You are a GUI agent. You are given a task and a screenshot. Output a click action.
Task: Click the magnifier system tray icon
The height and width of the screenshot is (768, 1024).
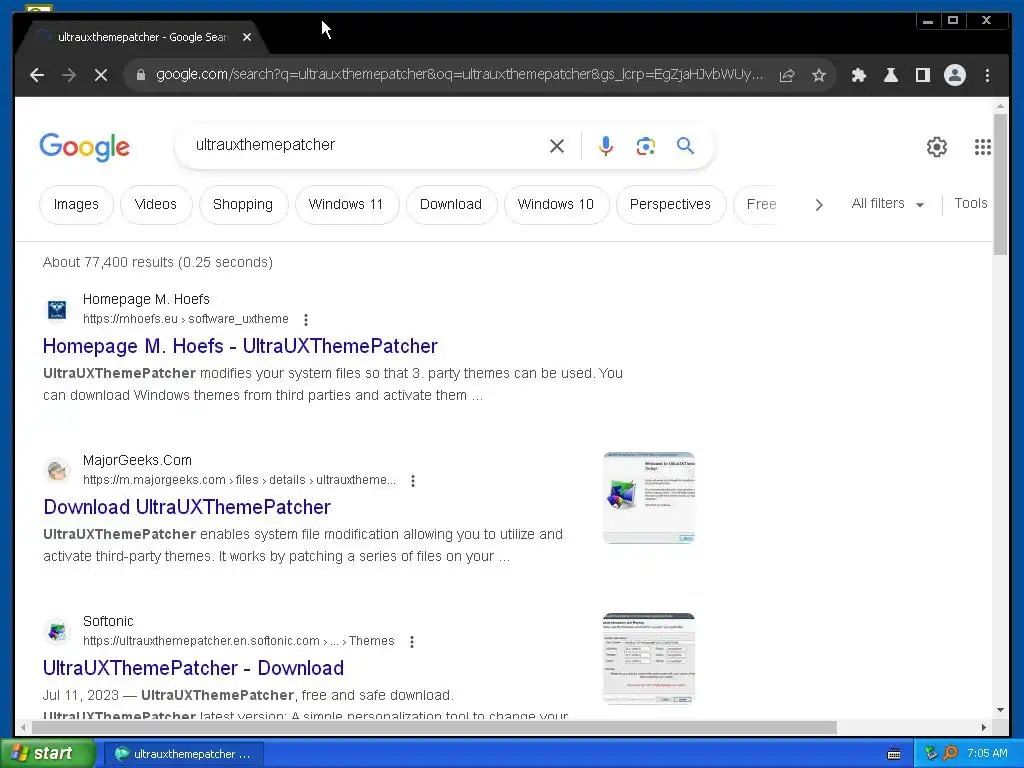click(950, 754)
